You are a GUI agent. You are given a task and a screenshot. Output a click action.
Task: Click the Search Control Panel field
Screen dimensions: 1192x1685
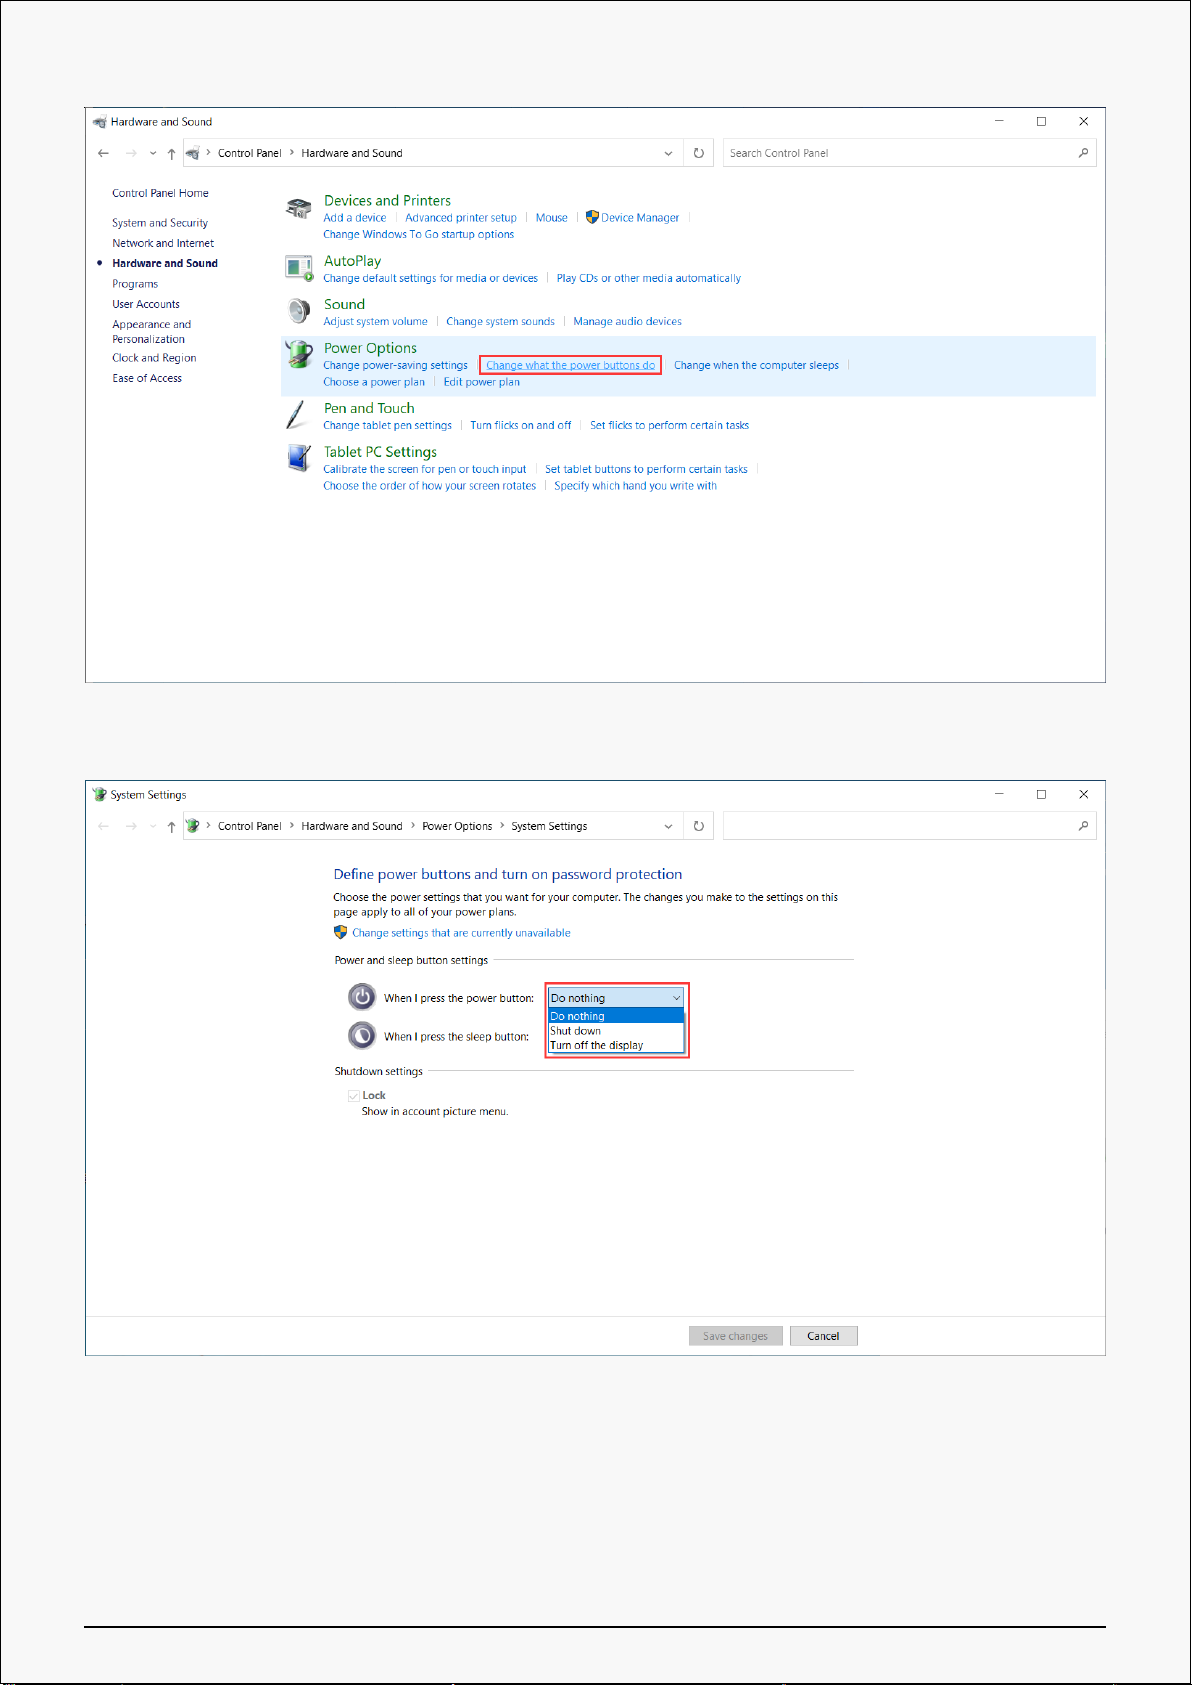click(898, 153)
